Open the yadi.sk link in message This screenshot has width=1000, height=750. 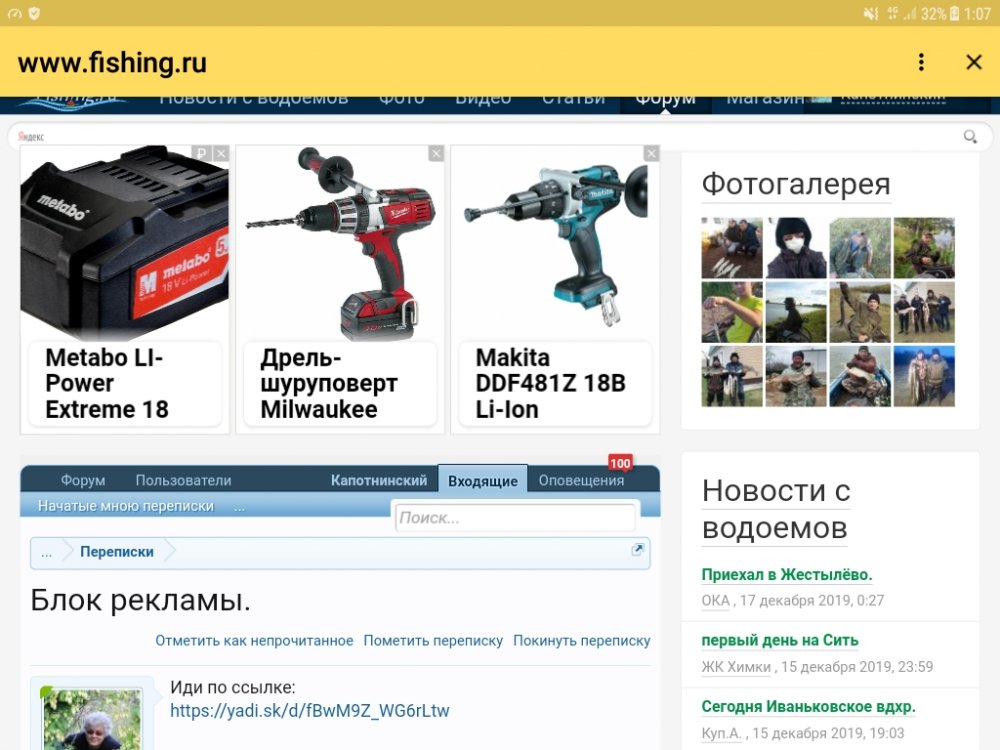(x=309, y=710)
